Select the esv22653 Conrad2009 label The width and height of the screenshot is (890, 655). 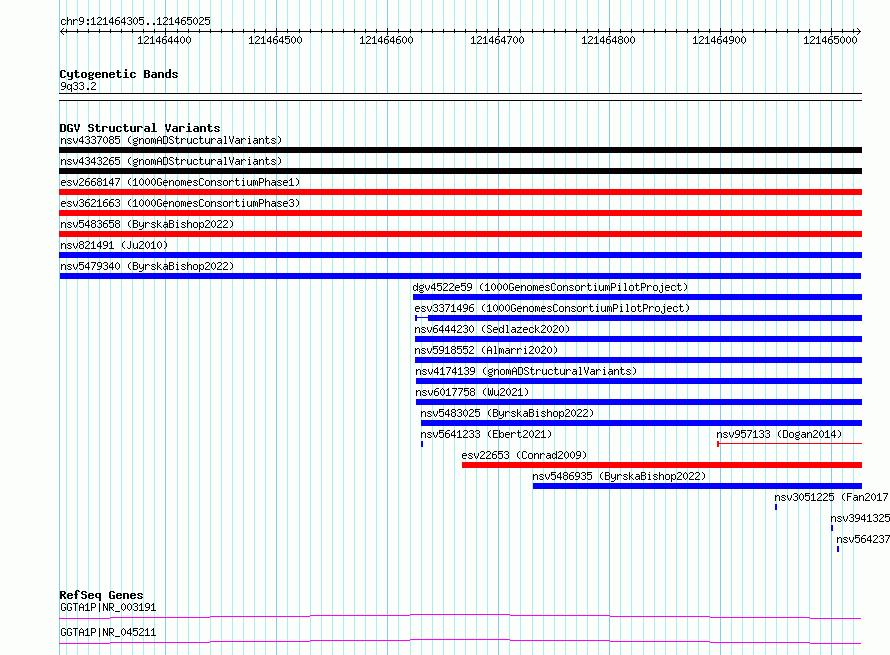tap(524, 455)
